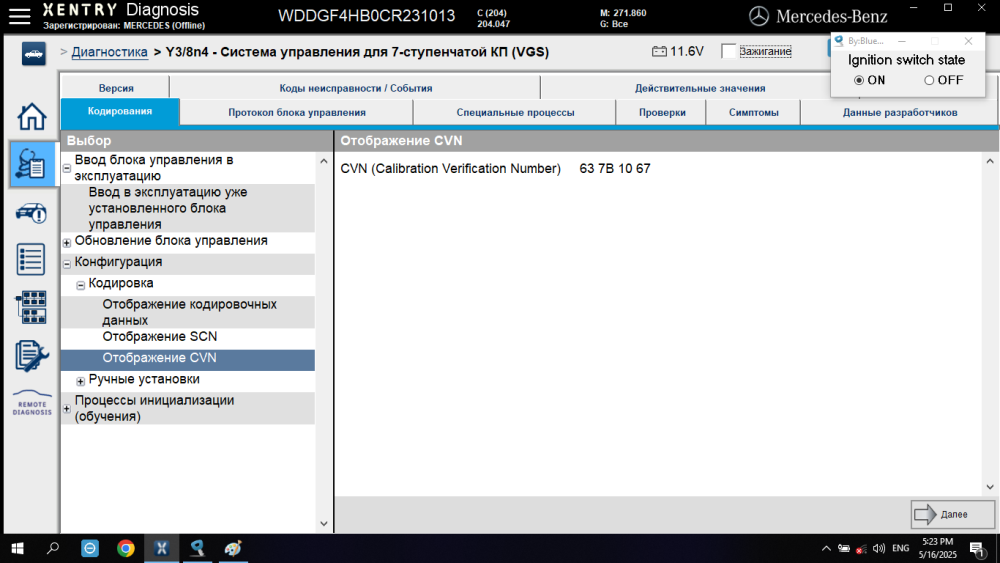Open the taskbar clock and date
The height and width of the screenshot is (563, 1000).
[938, 548]
